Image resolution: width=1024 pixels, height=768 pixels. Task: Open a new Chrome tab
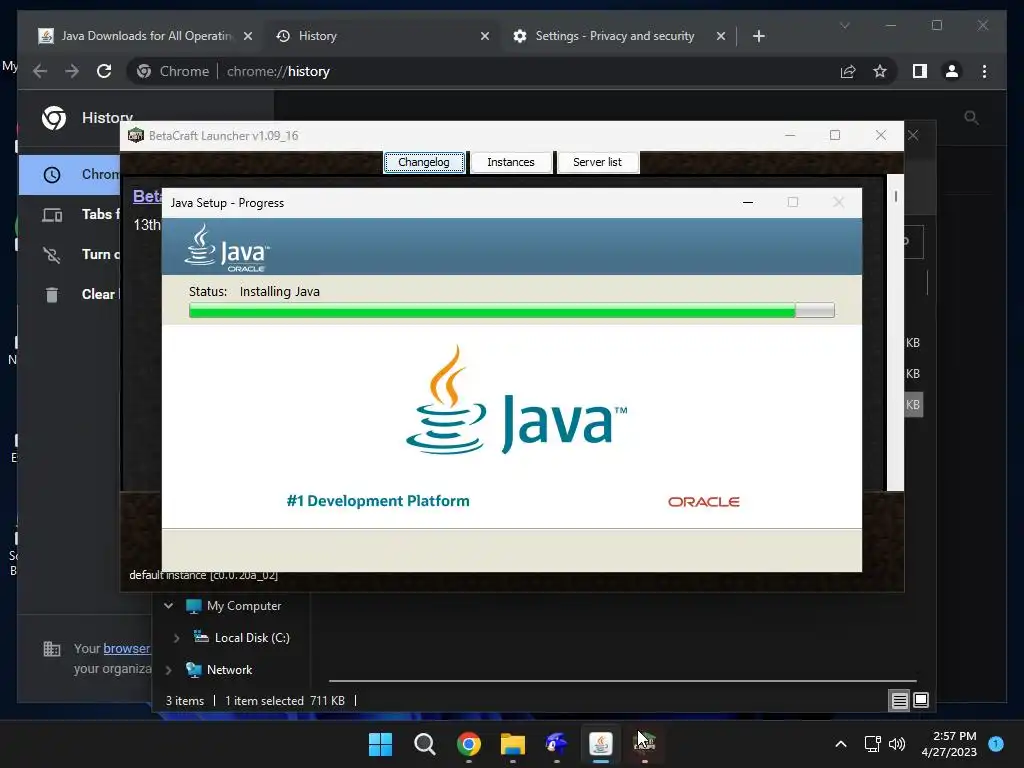click(758, 37)
